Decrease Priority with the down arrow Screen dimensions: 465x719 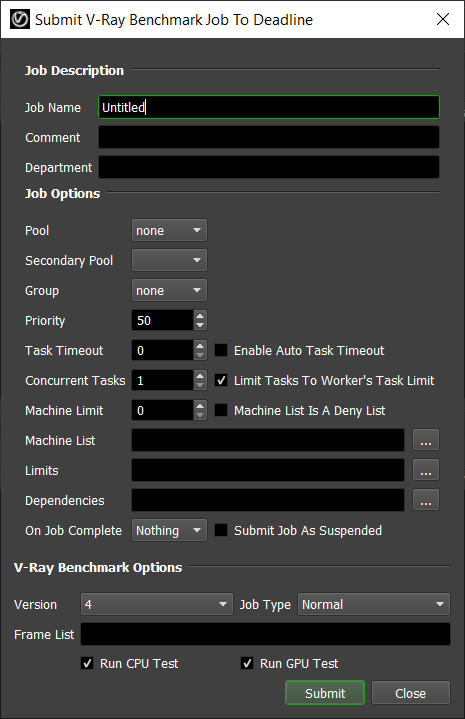coord(200,325)
